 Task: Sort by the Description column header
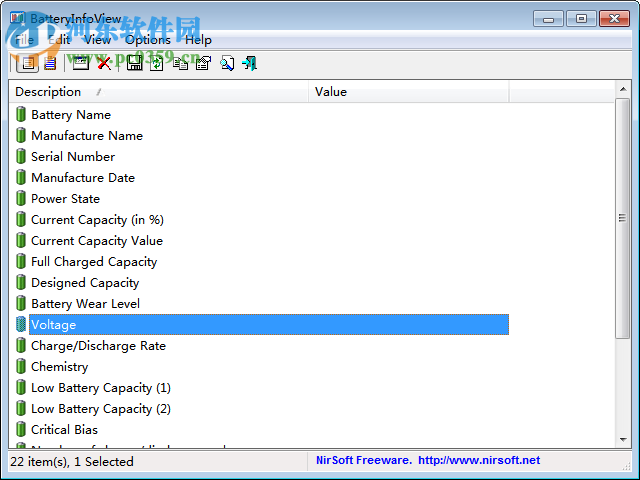pyautogui.click(x=158, y=92)
